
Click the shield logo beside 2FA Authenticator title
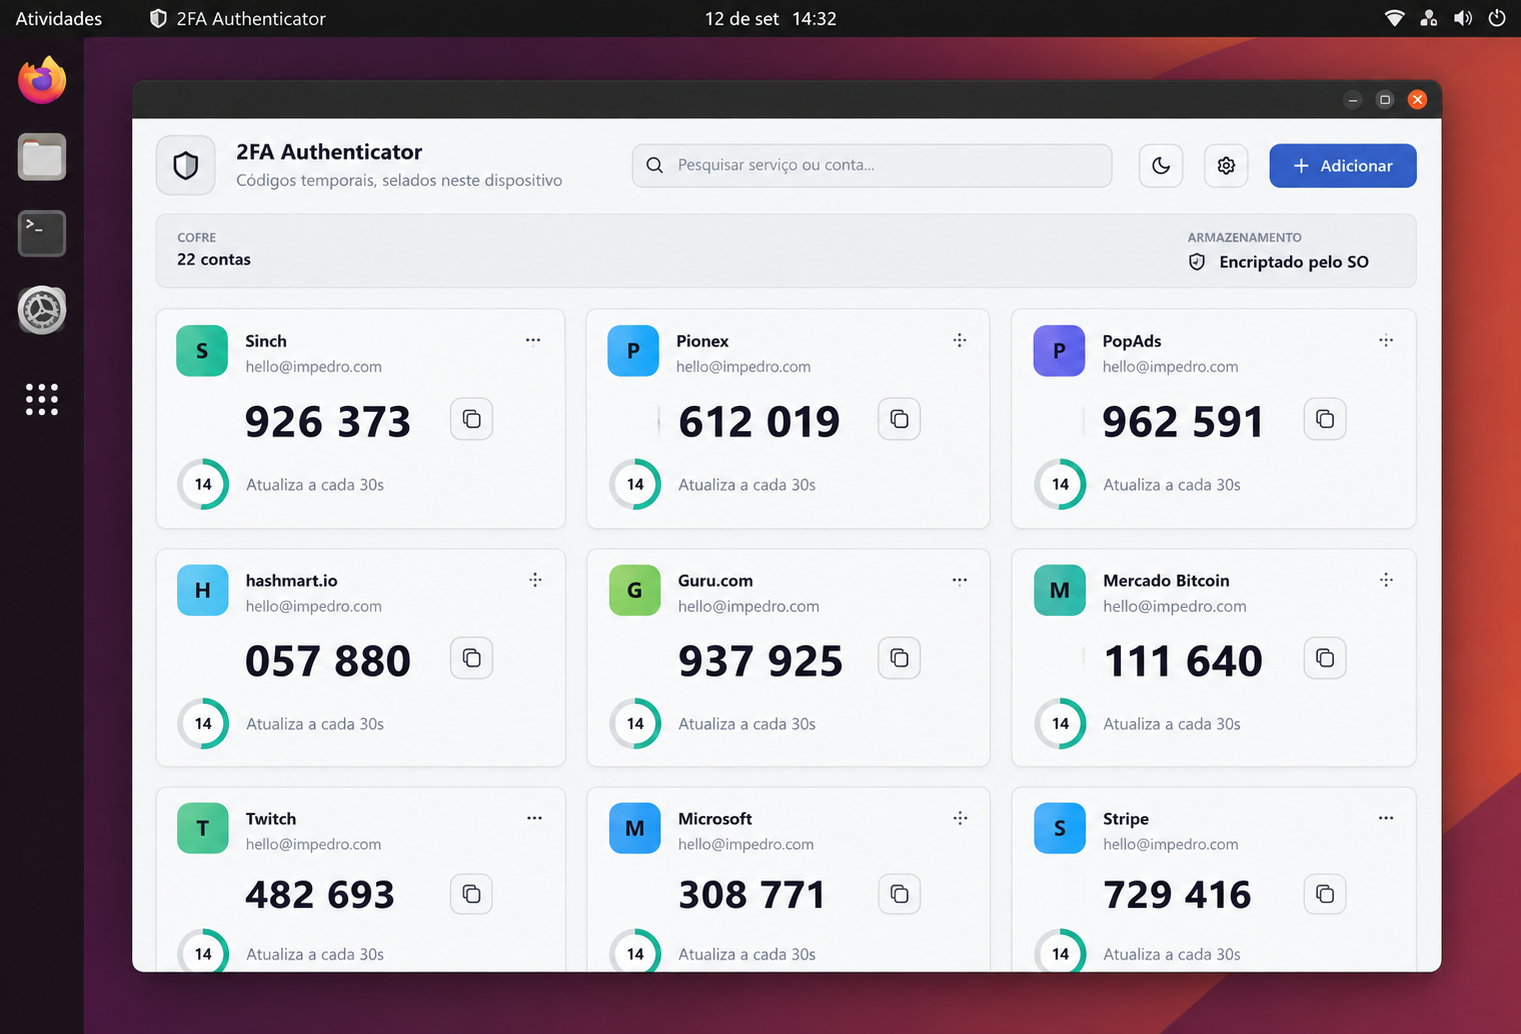pos(186,165)
